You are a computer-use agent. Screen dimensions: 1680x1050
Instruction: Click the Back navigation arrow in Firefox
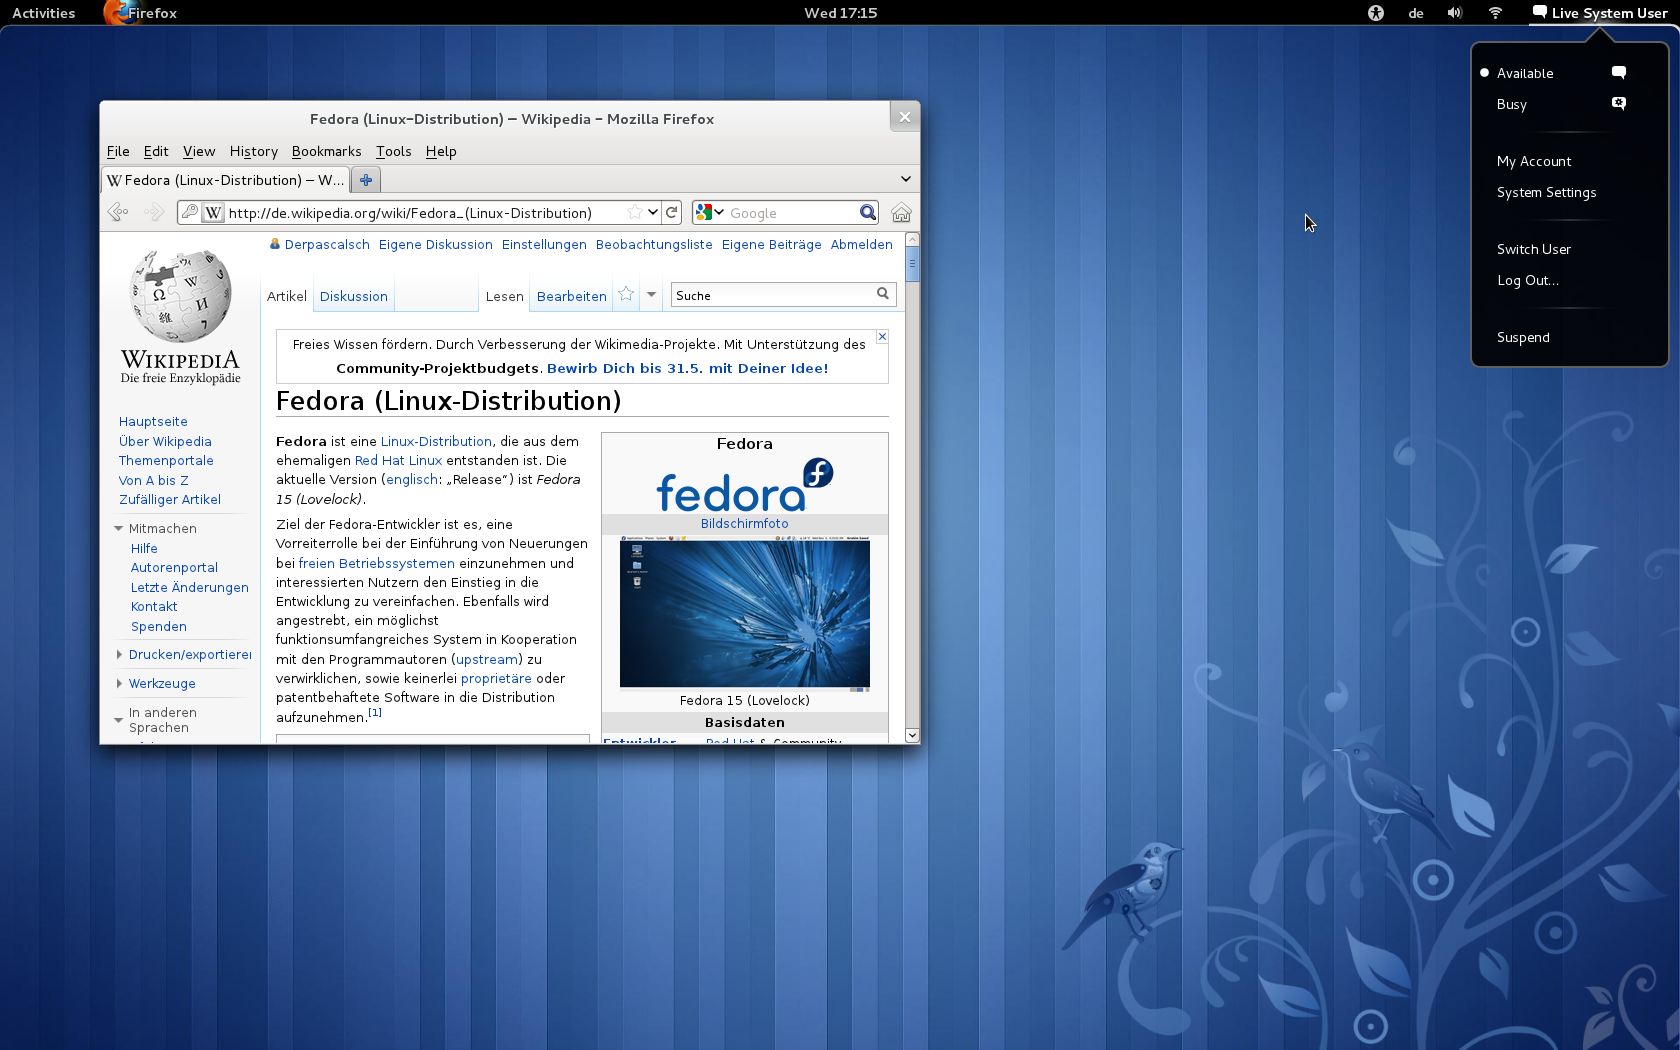click(x=117, y=212)
